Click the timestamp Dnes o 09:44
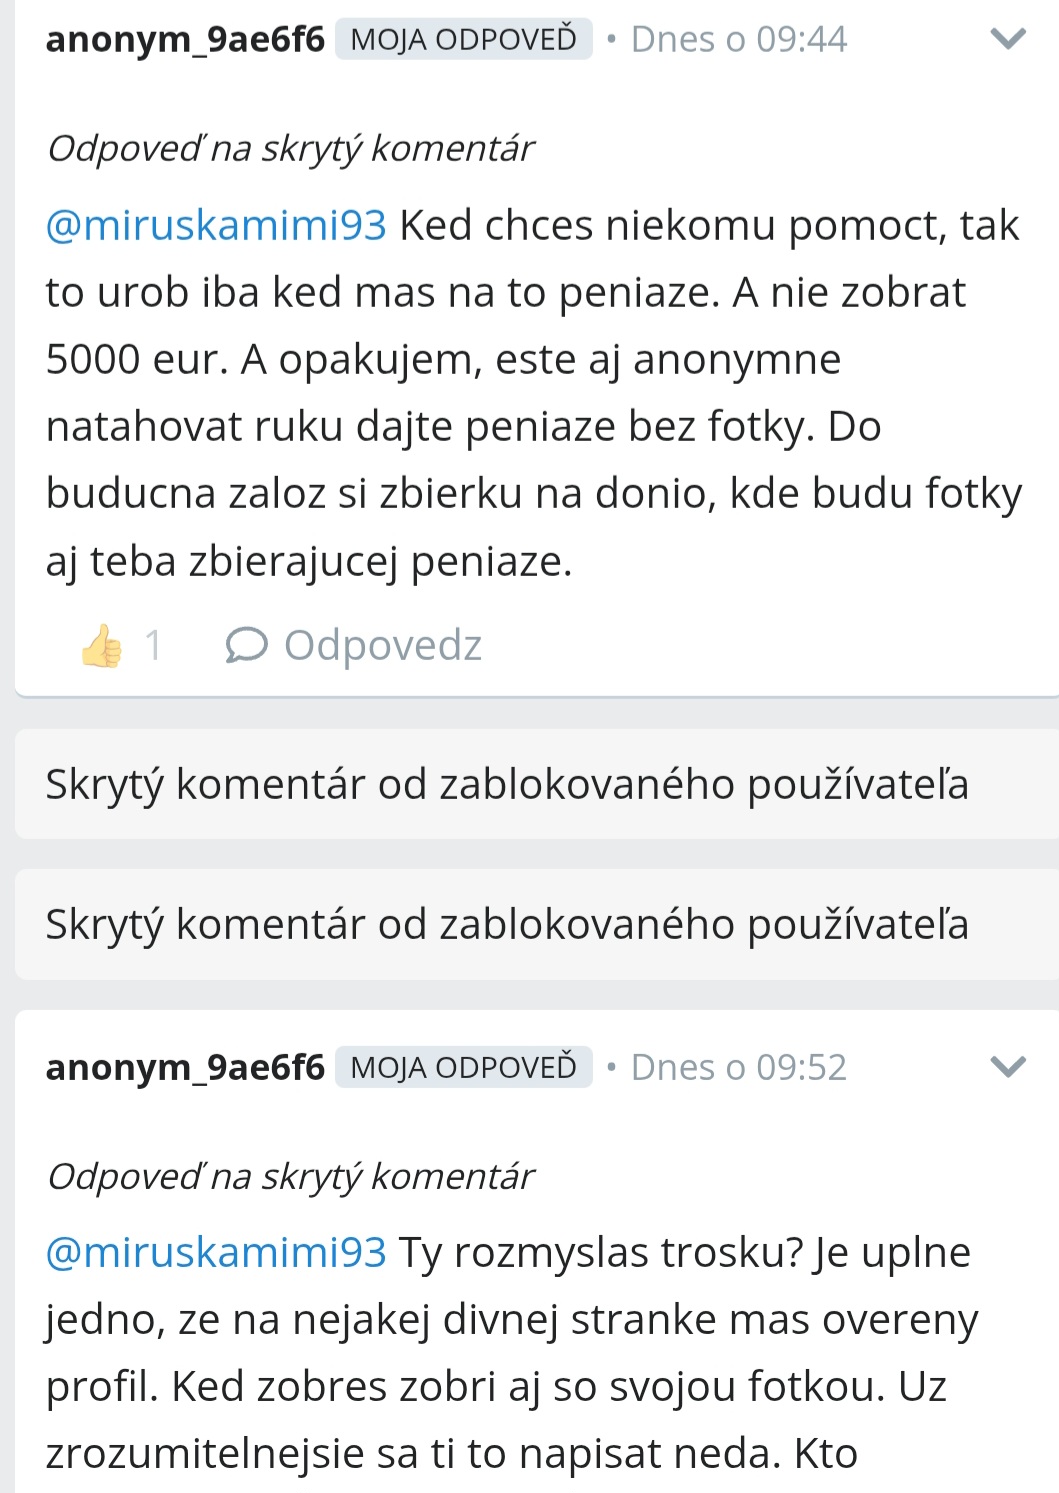 [738, 39]
